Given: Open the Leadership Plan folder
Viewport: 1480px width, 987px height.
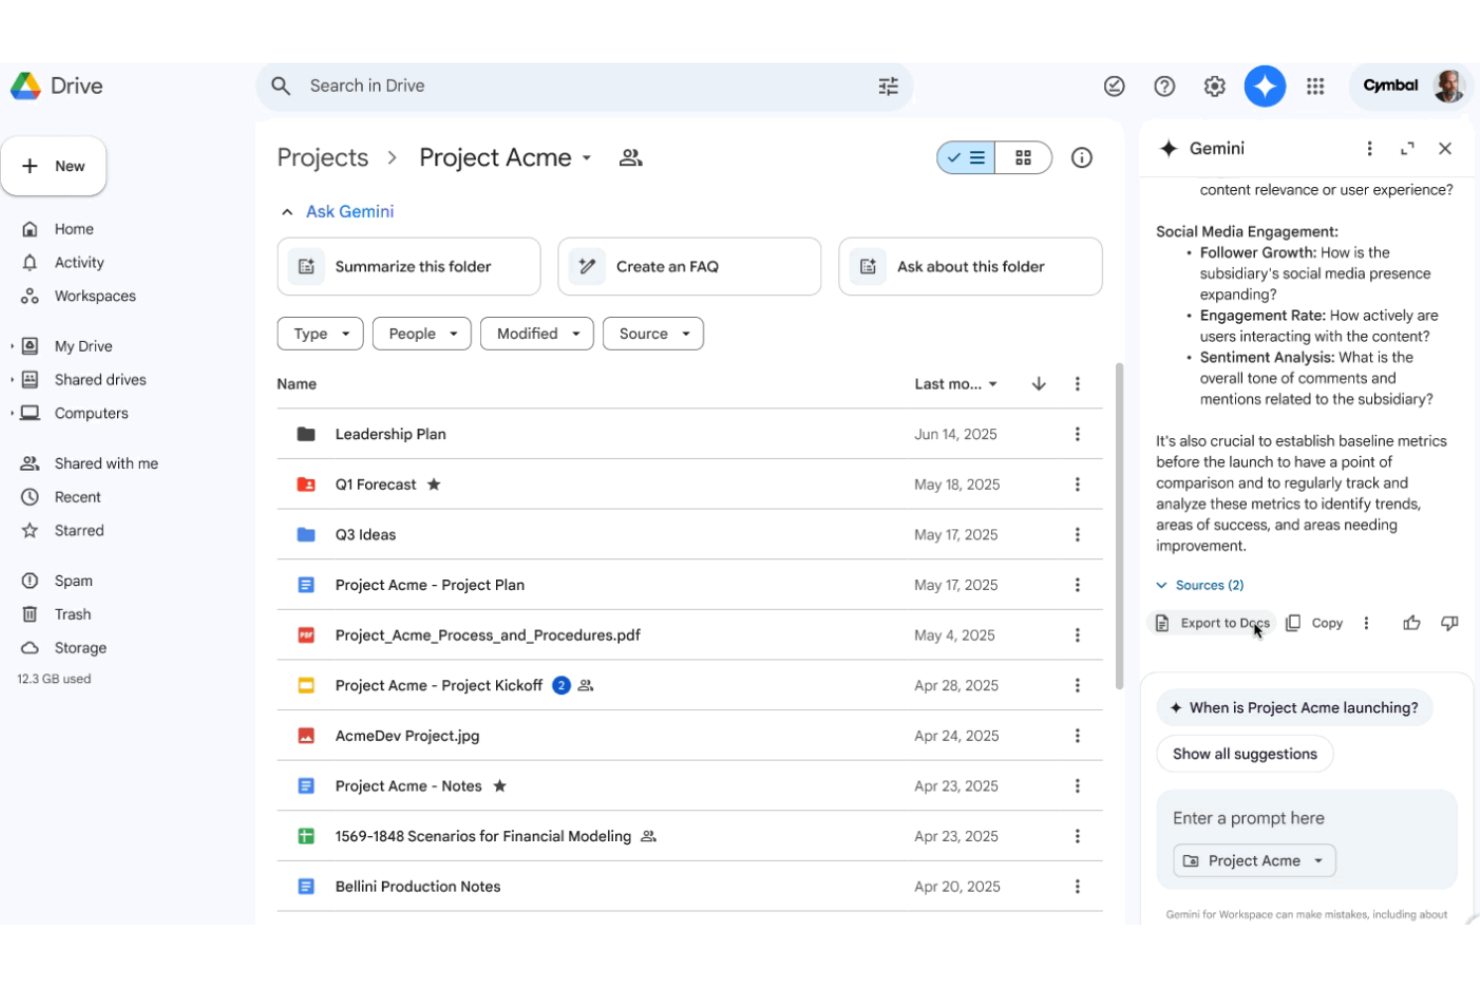Looking at the screenshot, I should [390, 433].
